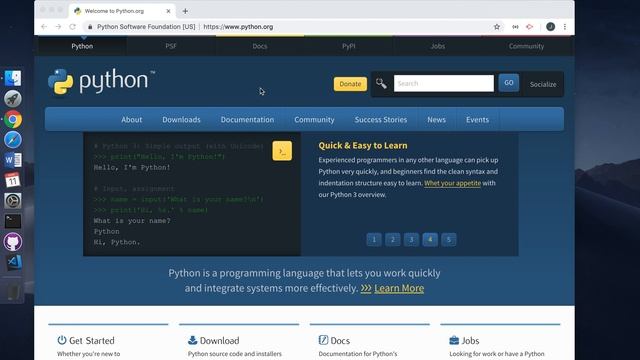The height and width of the screenshot is (360, 640).
Task: Follow the Whet your appetite link
Action: pos(452,183)
